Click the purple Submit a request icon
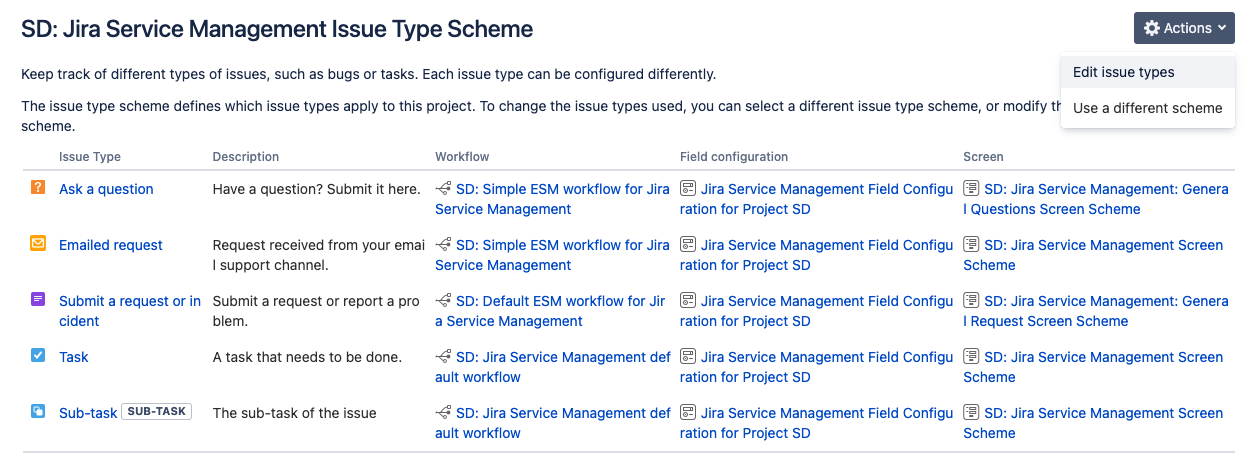This screenshot has height=472, width=1257. pyautogui.click(x=38, y=300)
